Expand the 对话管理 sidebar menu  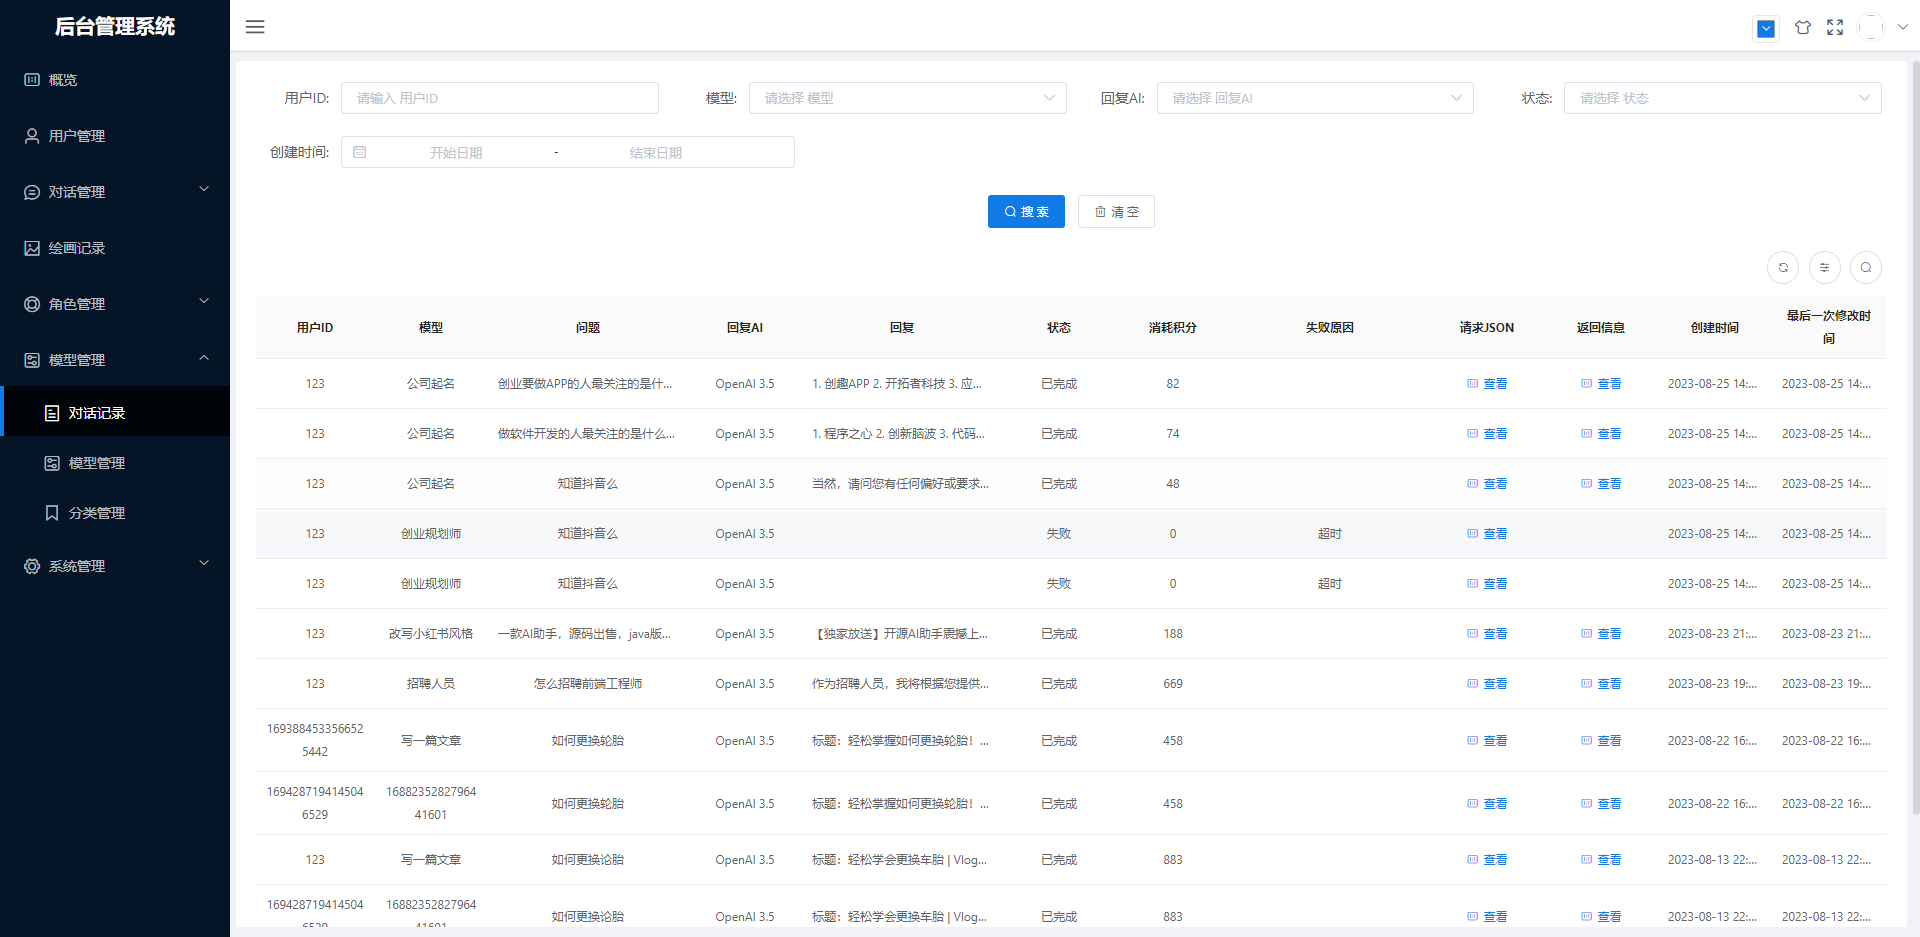tap(115, 192)
